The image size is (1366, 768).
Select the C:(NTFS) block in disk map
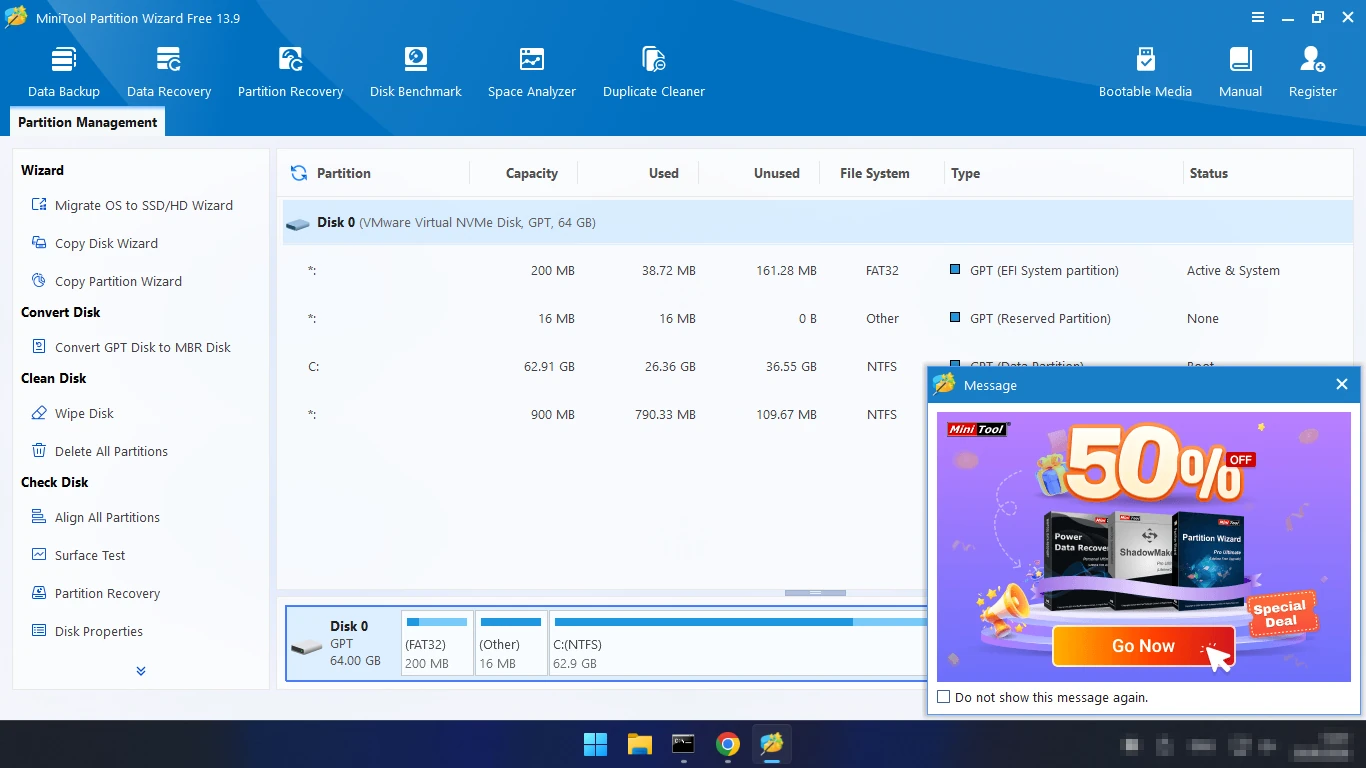pos(739,643)
